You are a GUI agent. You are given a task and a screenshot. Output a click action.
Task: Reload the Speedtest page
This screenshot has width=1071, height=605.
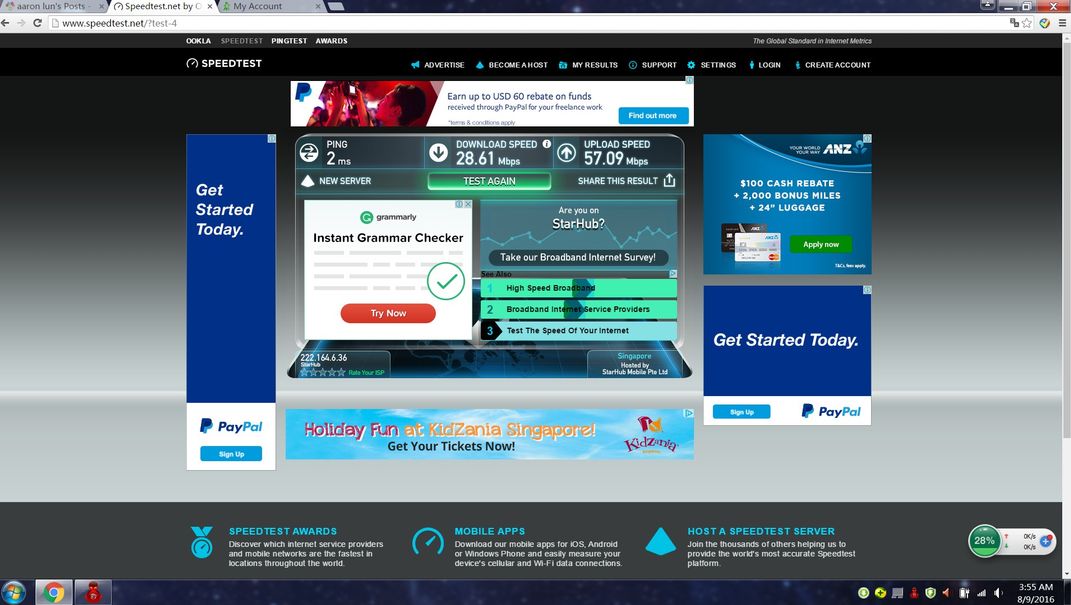(38, 23)
